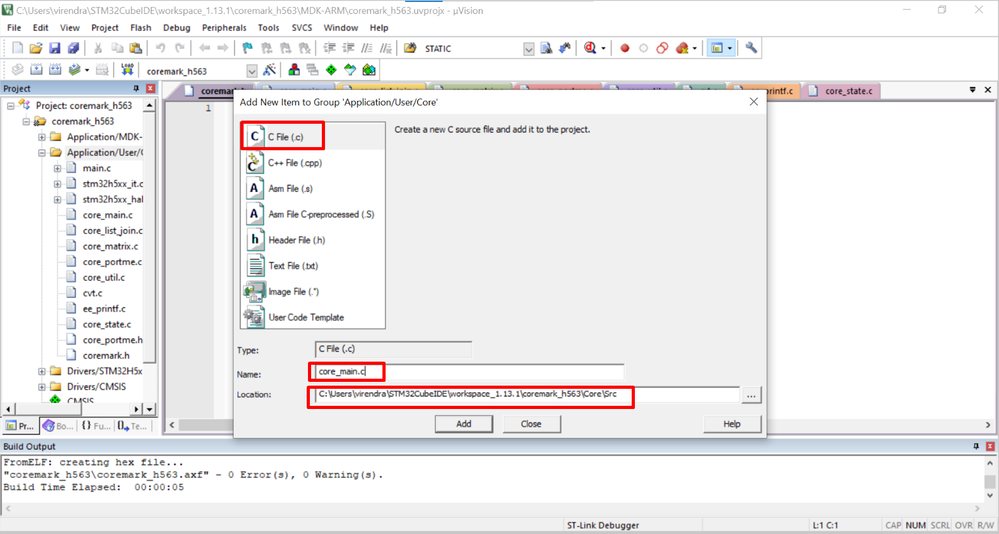Screen dimensions: 999x534
Task: Insert a breakpoint with red dot icon
Action: click(625, 48)
